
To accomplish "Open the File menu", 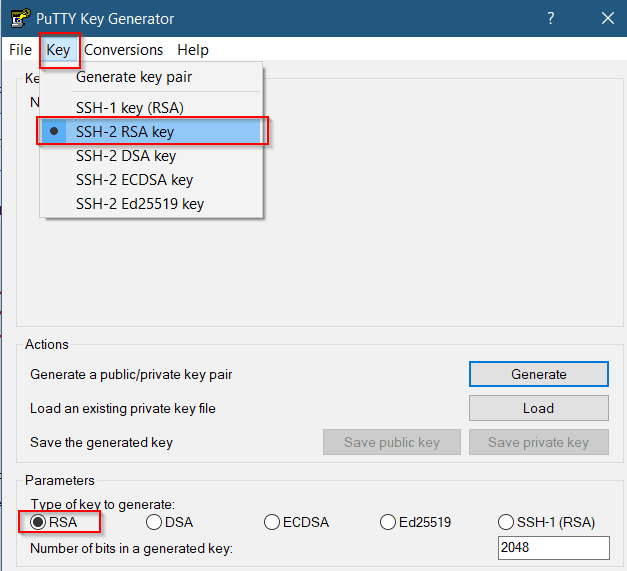I will 20,50.
